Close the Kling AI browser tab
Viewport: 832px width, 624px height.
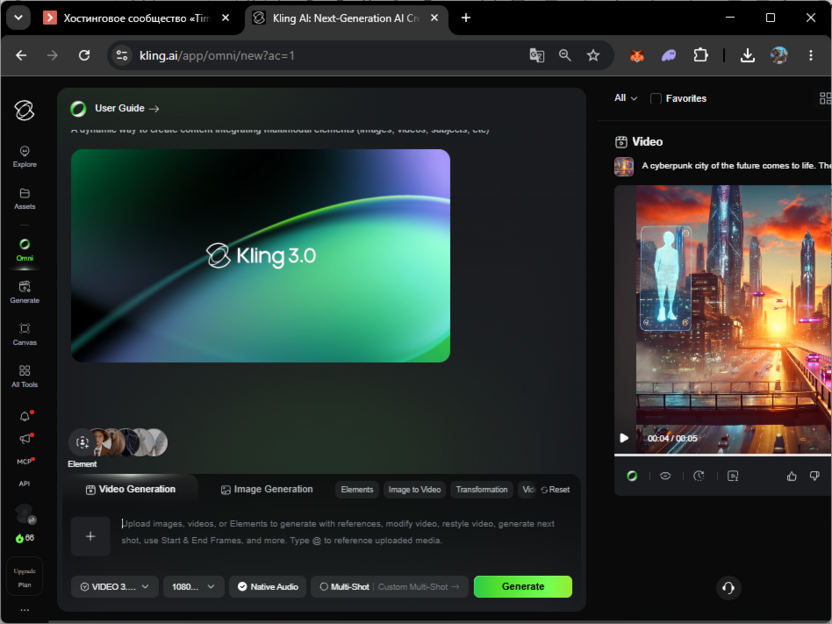[434, 18]
